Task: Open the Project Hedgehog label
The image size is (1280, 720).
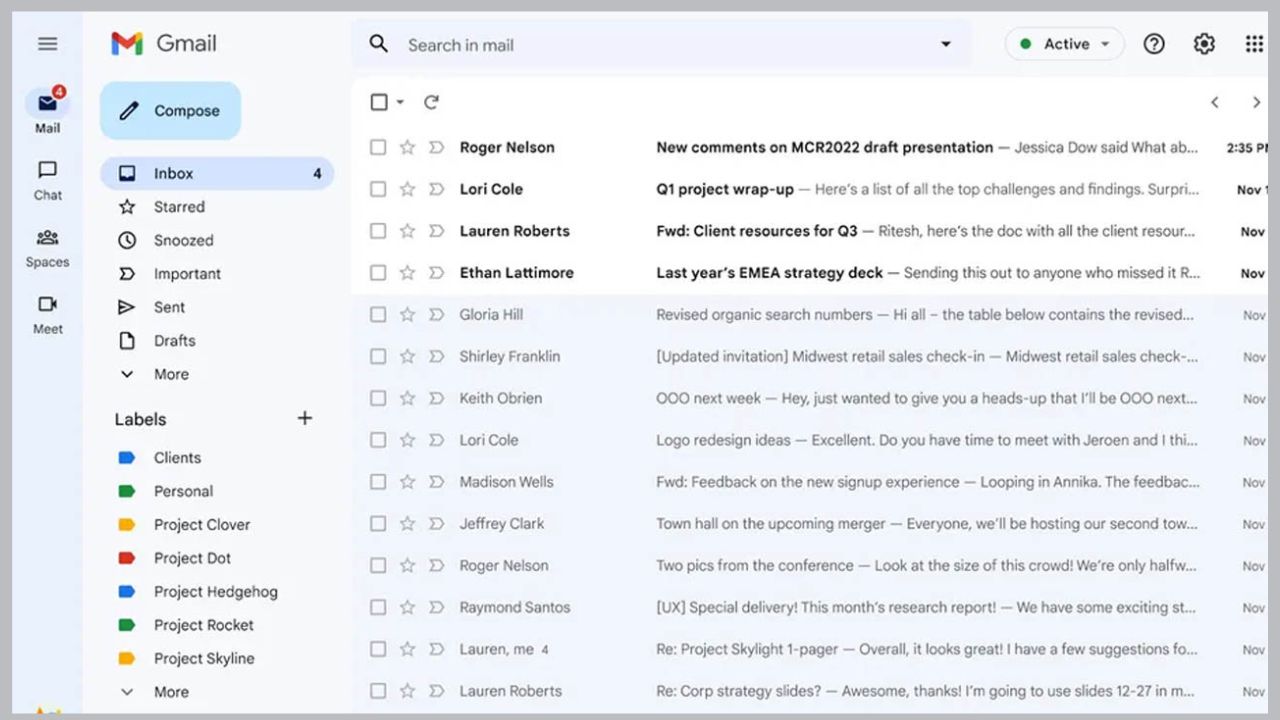Action: [x=216, y=592]
